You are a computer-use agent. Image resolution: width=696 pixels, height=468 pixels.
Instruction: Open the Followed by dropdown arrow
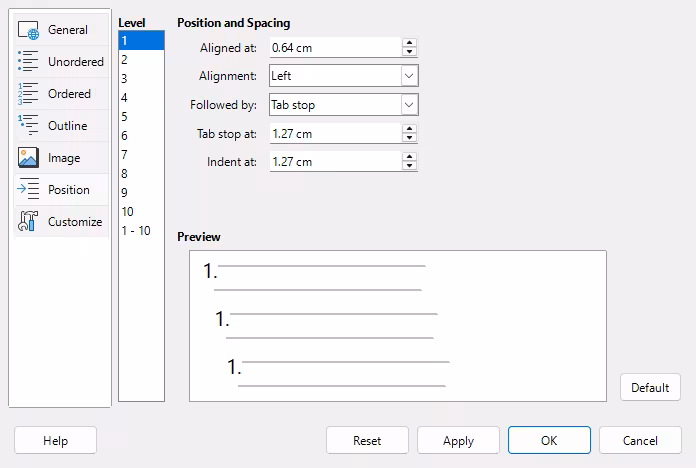pyautogui.click(x=409, y=105)
